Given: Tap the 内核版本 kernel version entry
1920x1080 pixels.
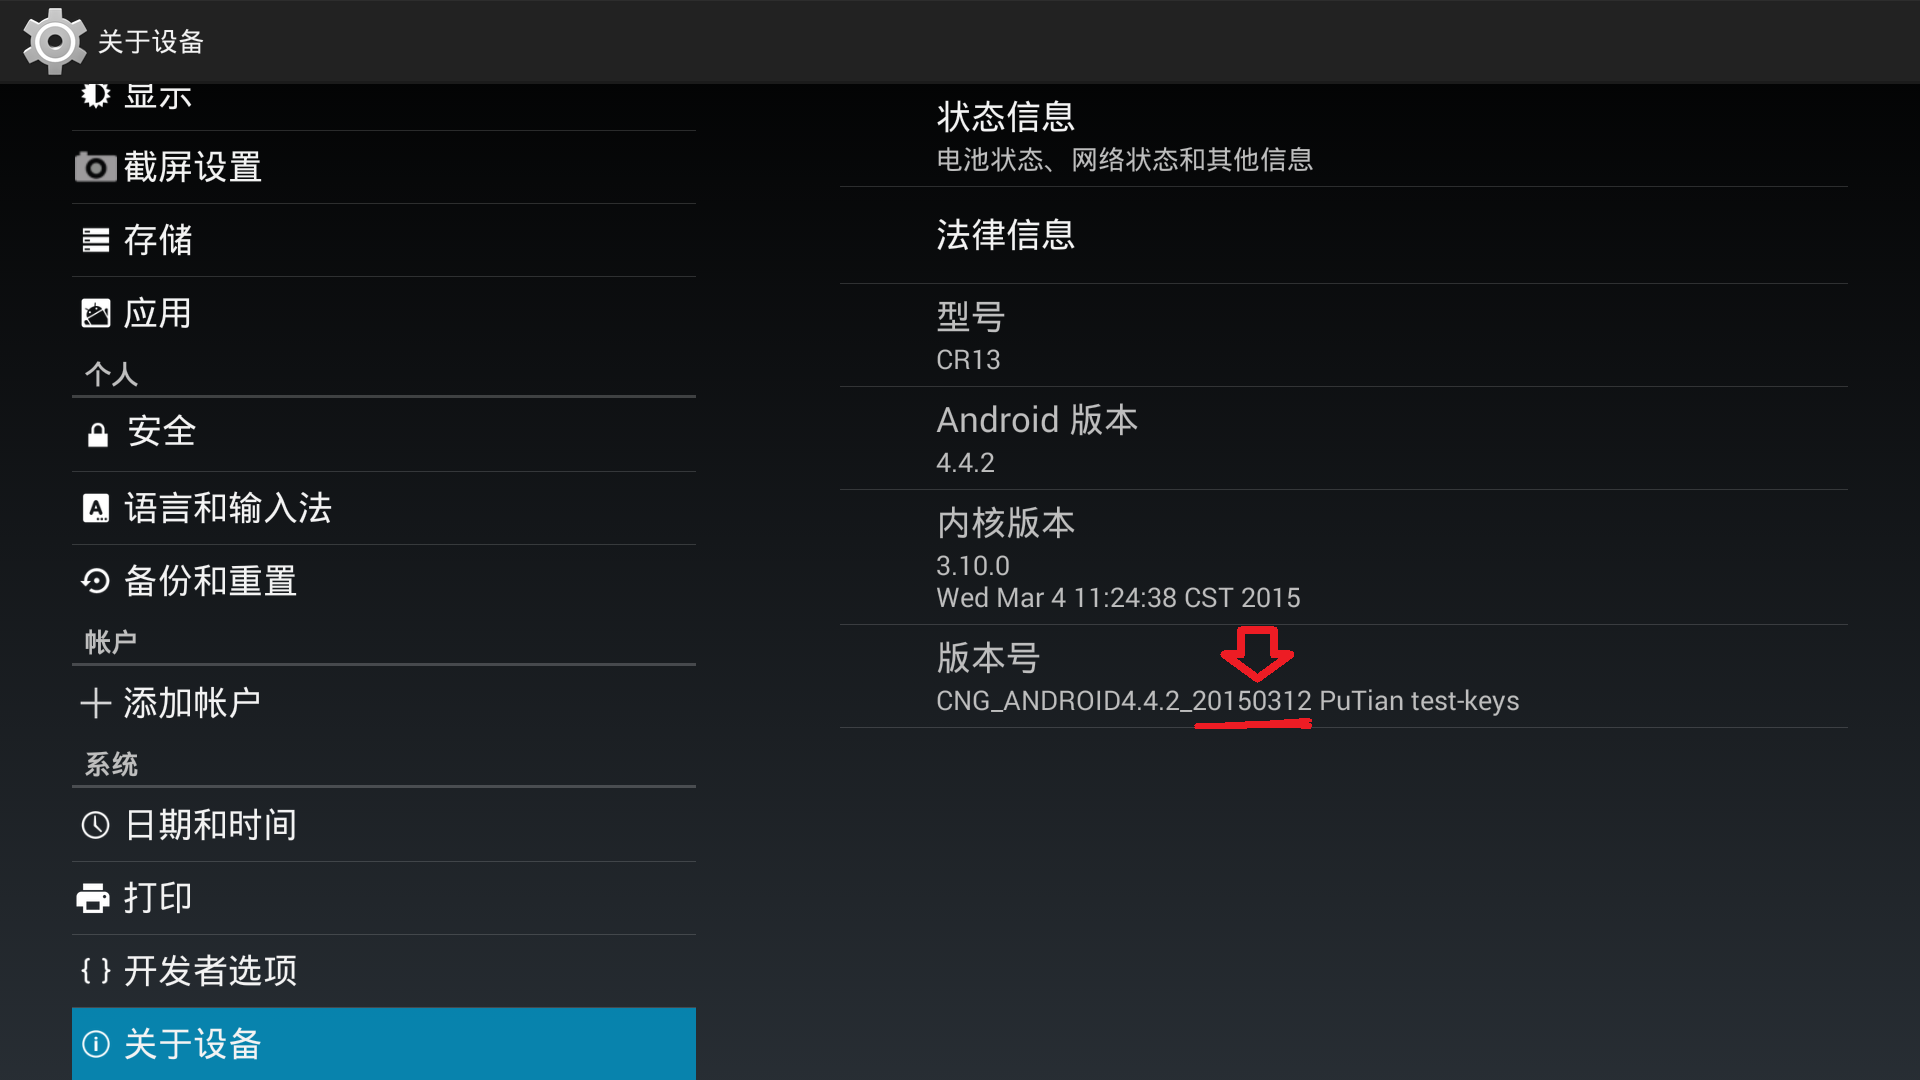Looking at the screenshot, I should (1344, 558).
